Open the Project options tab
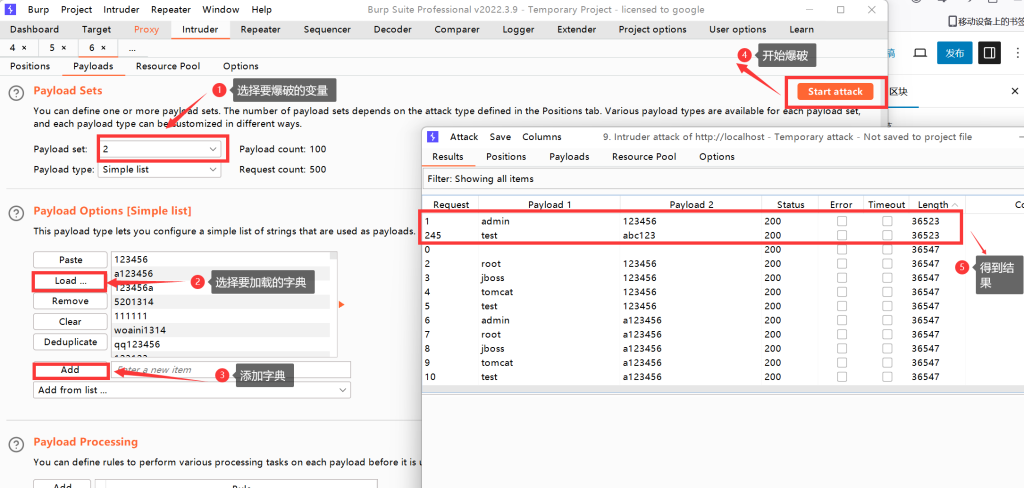This screenshot has height=488, width=1024. (x=652, y=29)
